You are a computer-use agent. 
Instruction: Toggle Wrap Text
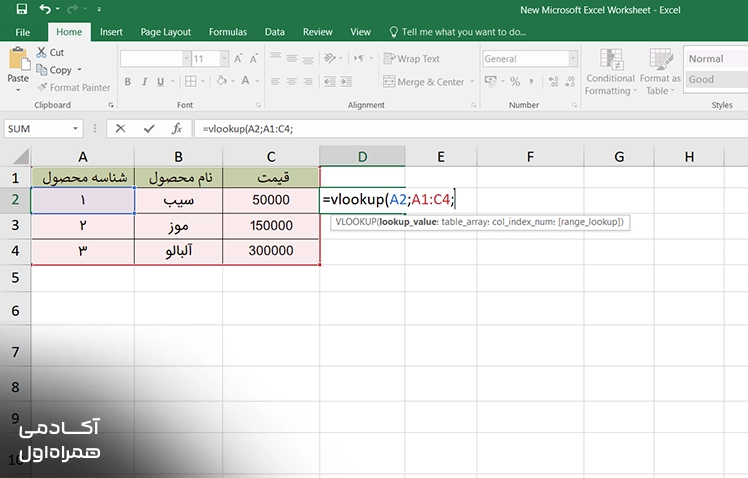pyautogui.click(x=412, y=59)
